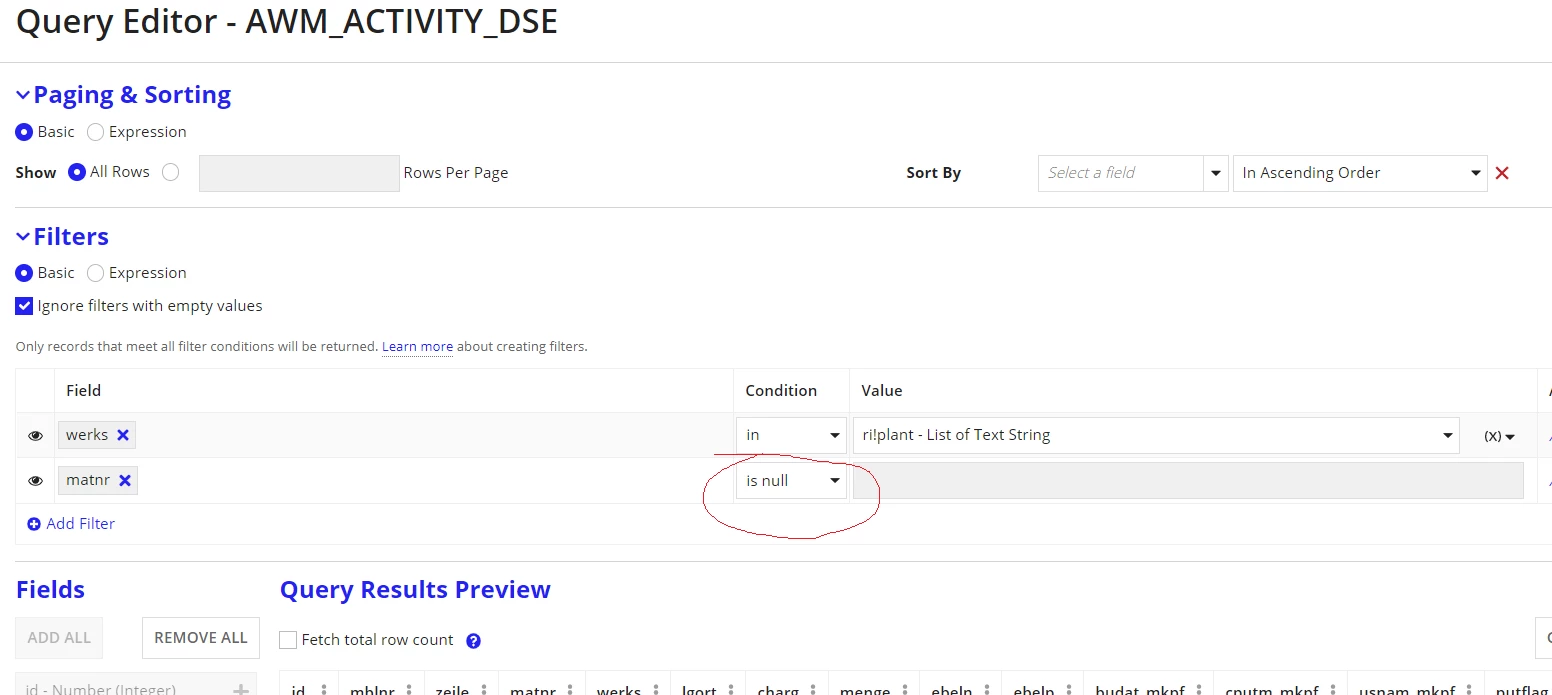Screen dimensions: 1552x695
Task: Open the 'is null' condition dropdown for matnr
Action: [x=792, y=481]
